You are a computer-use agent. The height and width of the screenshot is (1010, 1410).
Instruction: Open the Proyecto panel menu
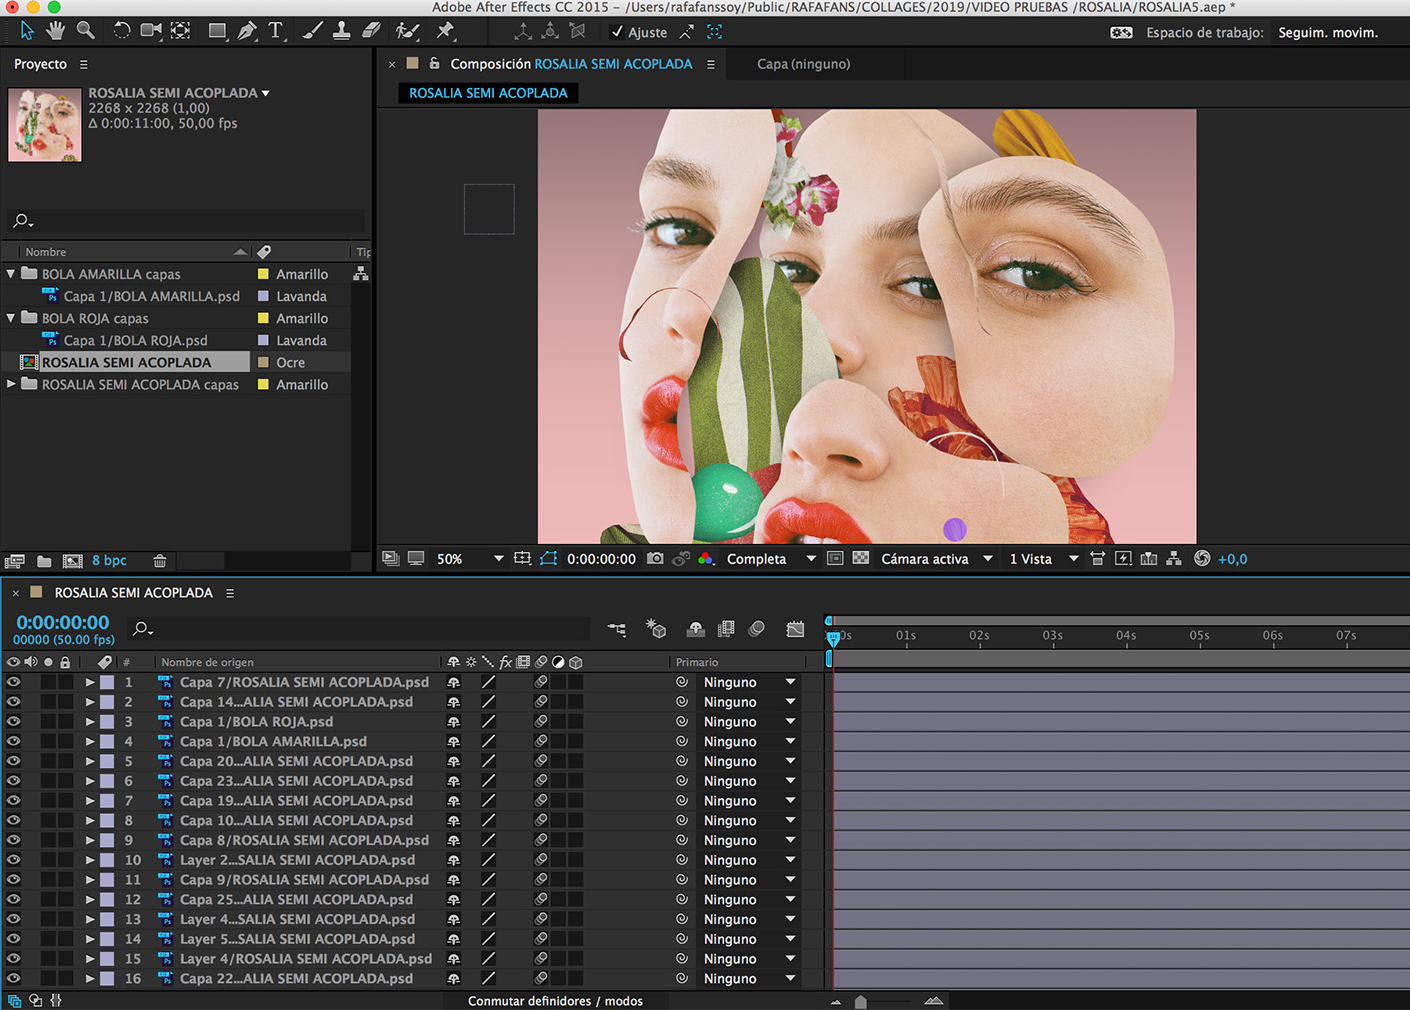point(84,64)
